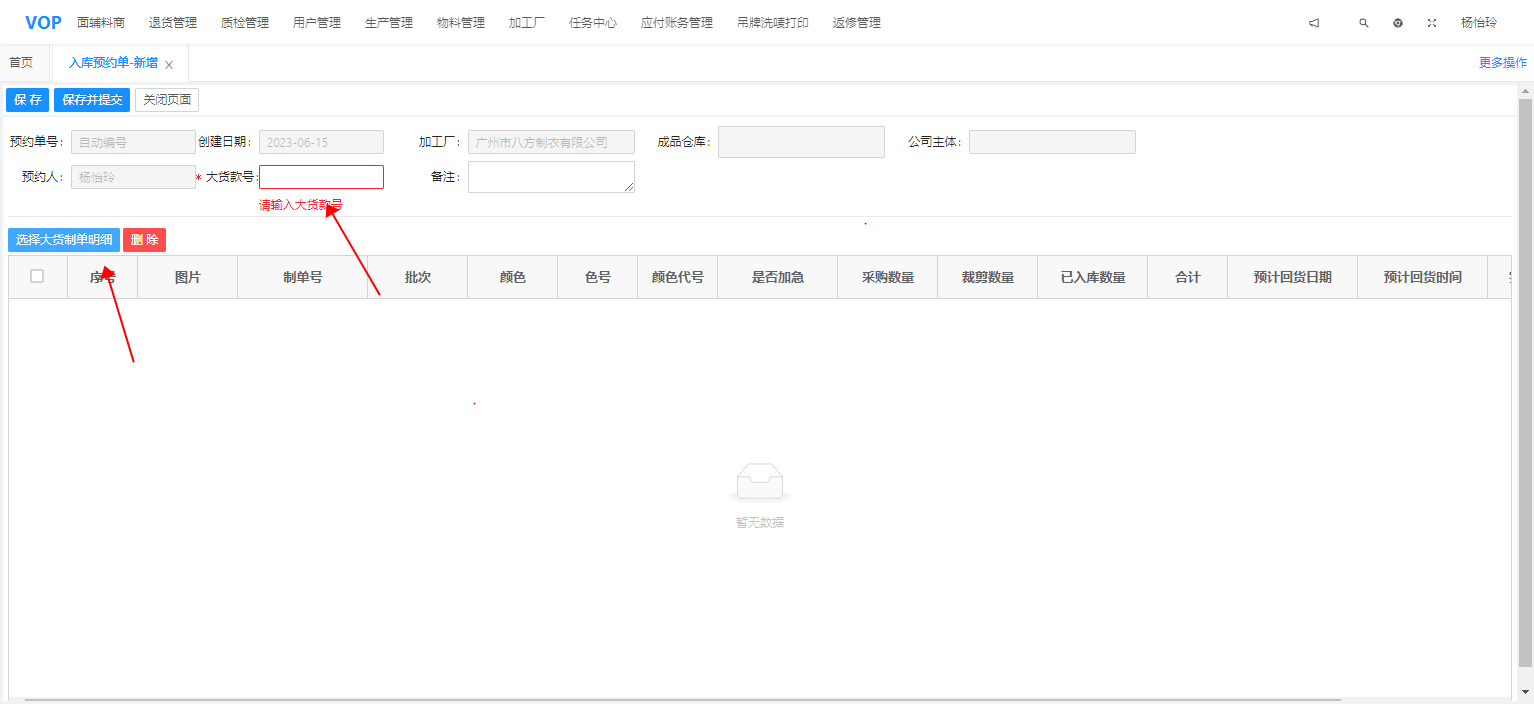This screenshot has height=704, width=1534.
Task: Click the 保存并提交 button
Action: (92, 100)
